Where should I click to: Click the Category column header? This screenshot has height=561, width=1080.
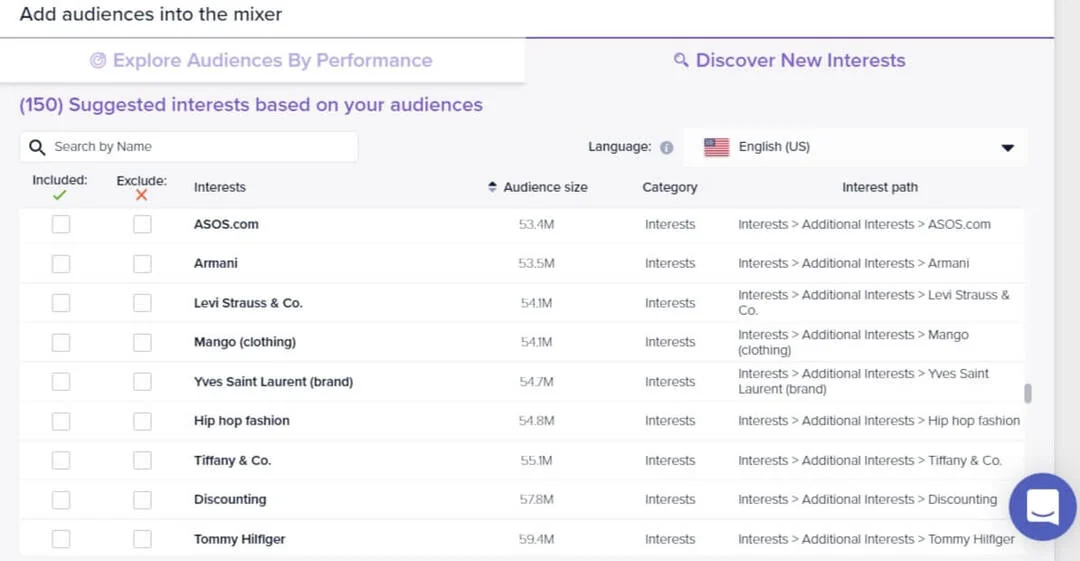pyautogui.click(x=669, y=187)
